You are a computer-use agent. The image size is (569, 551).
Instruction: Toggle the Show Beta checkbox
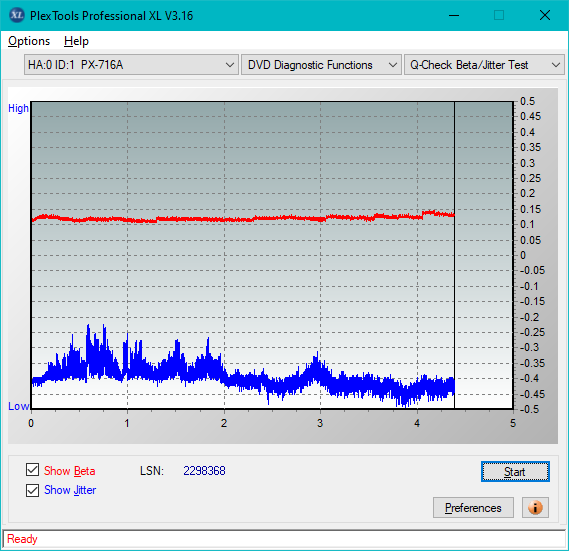32,469
